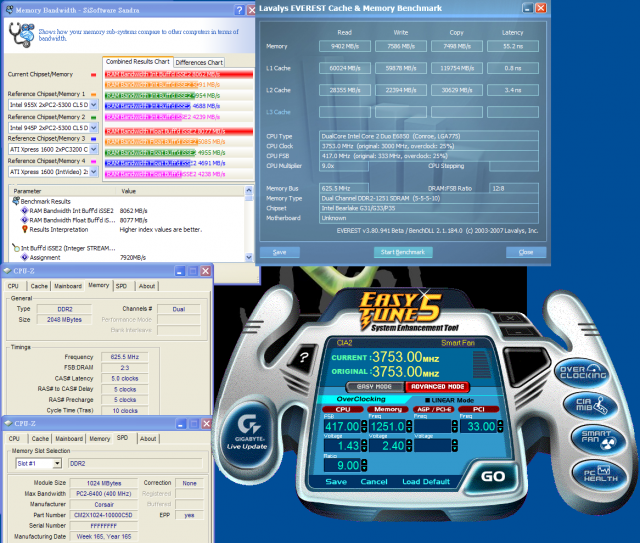Open the PC Health panel
The image size is (640, 543).
click(600, 473)
